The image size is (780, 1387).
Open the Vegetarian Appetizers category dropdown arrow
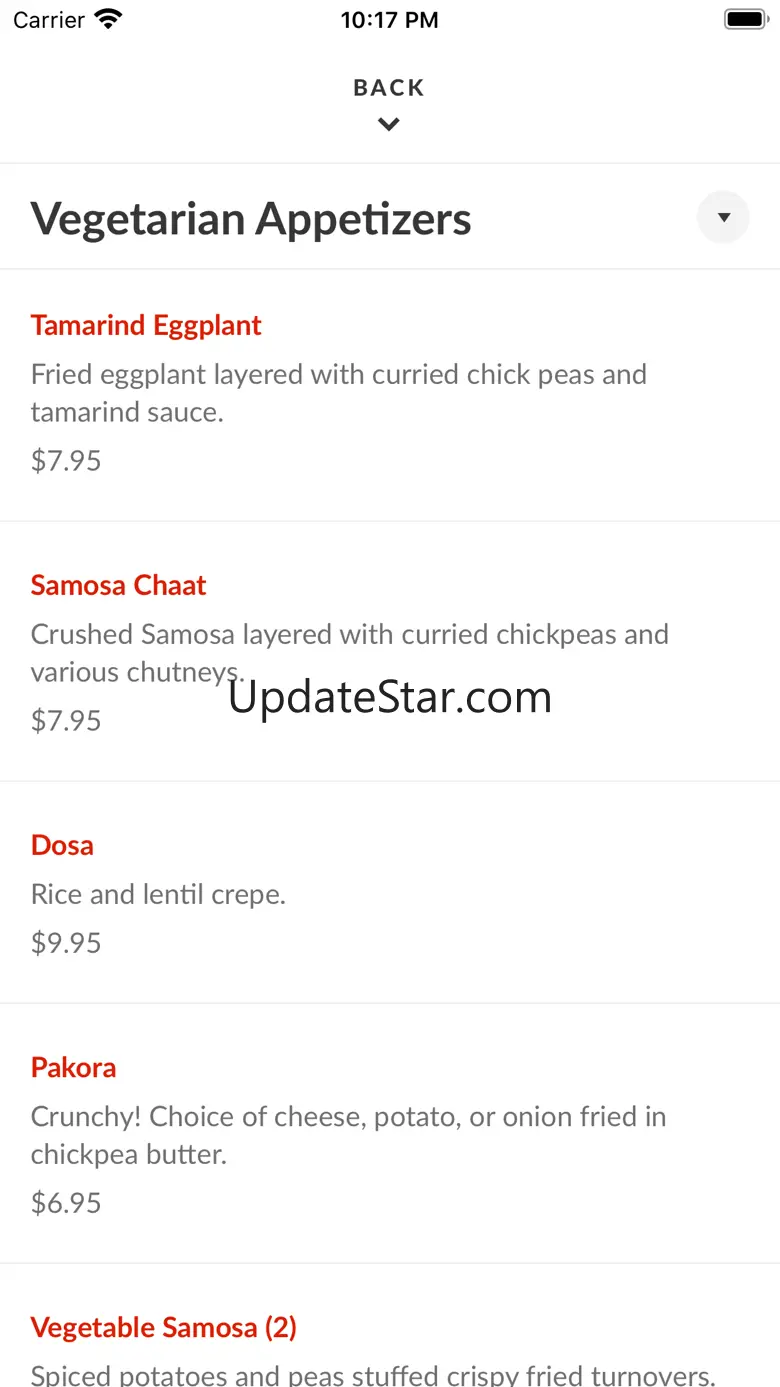723,217
